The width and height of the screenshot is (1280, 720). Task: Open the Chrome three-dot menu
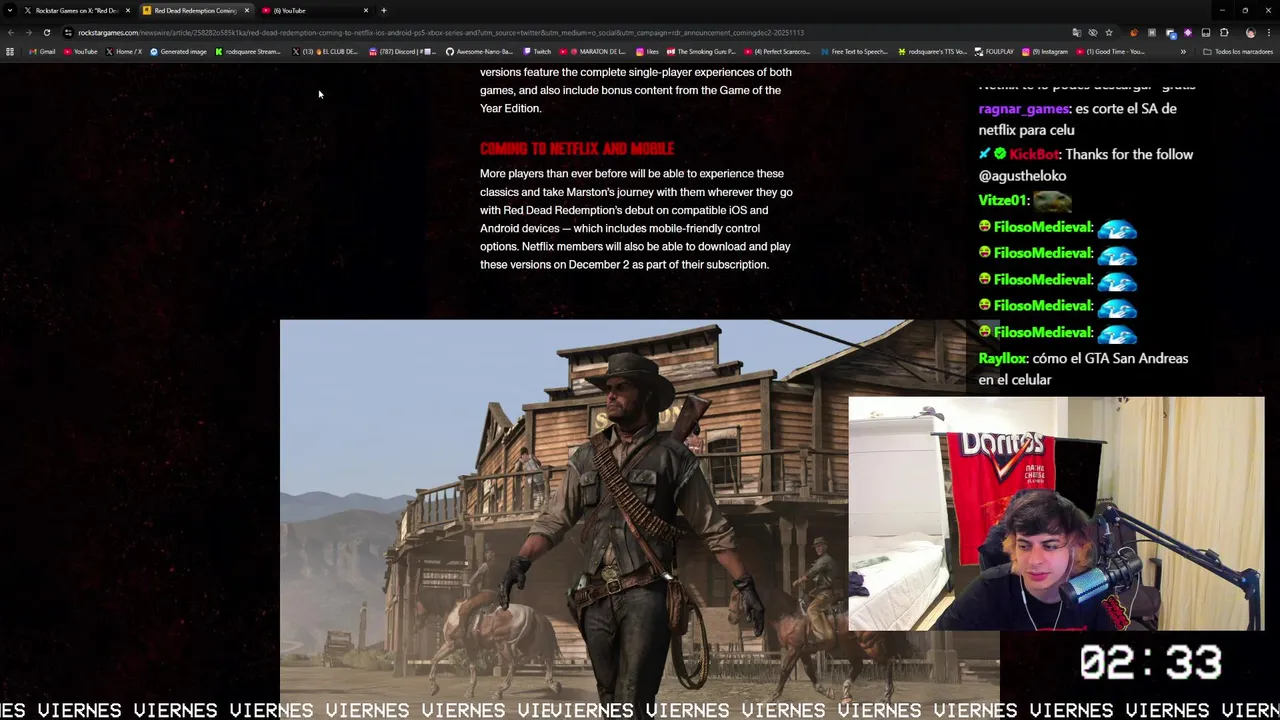pos(1269,32)
